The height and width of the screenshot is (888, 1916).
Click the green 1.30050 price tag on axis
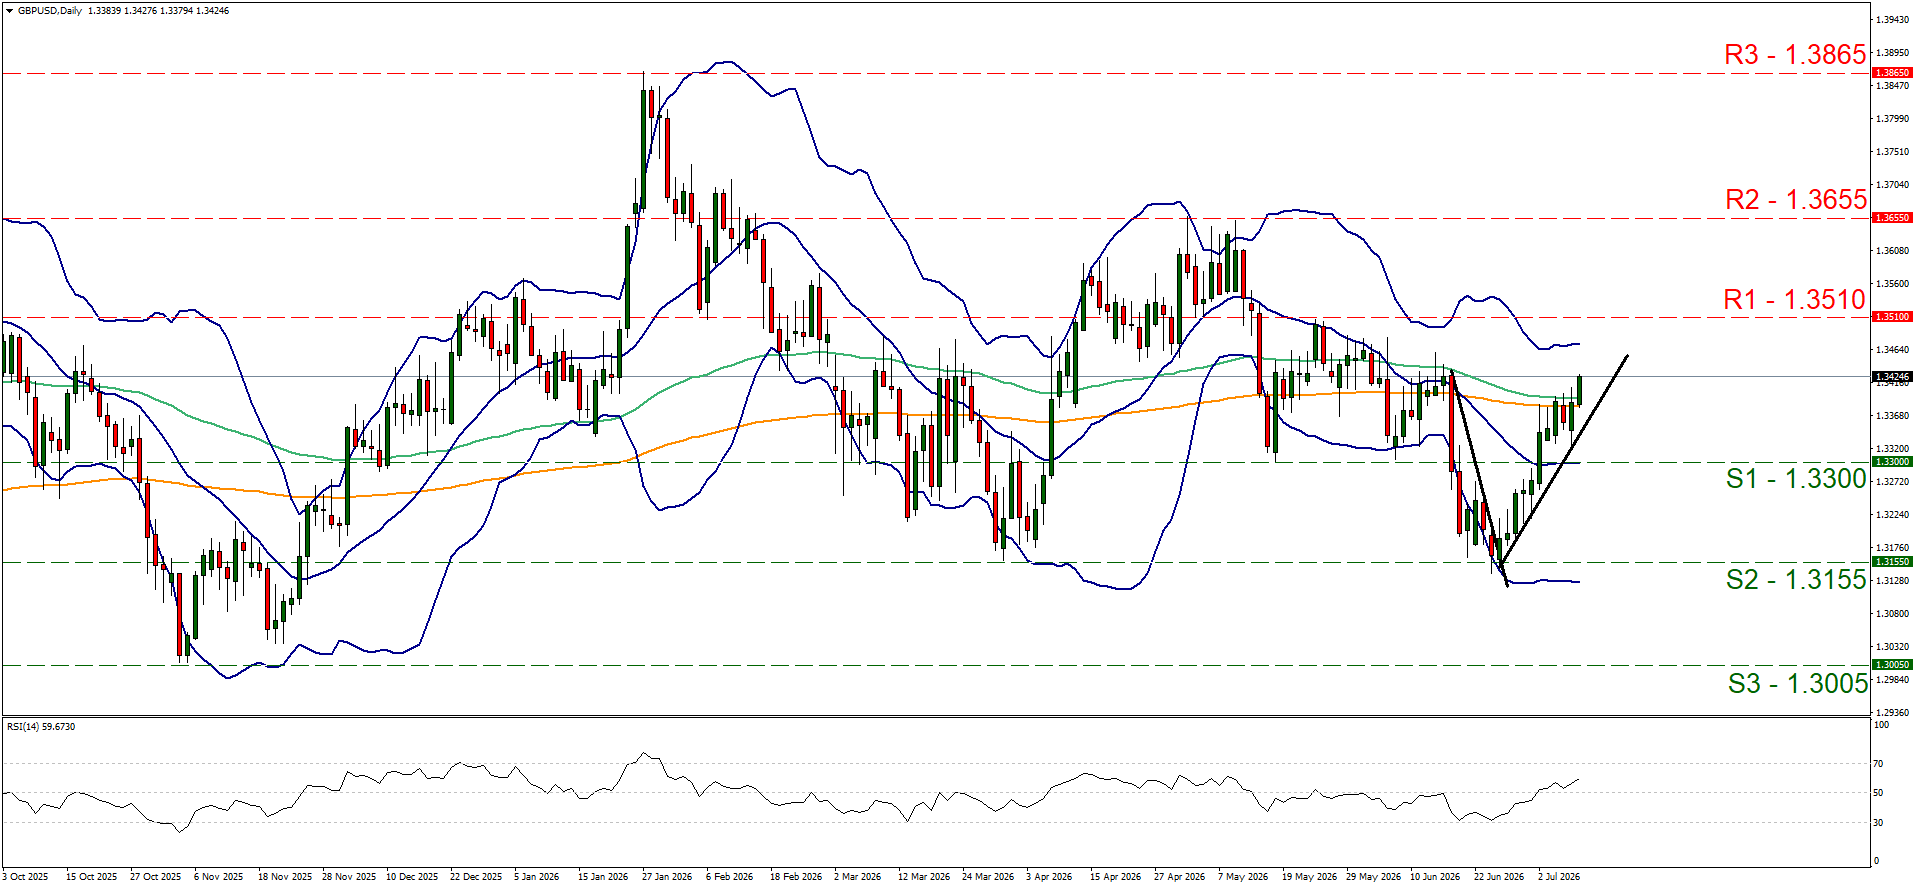point(1892,665)
